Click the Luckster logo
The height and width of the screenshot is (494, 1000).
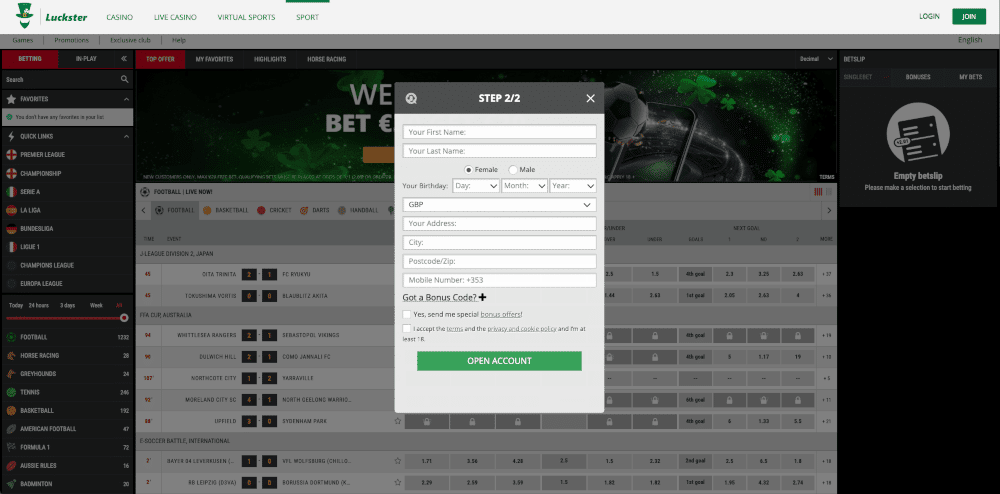47,17
